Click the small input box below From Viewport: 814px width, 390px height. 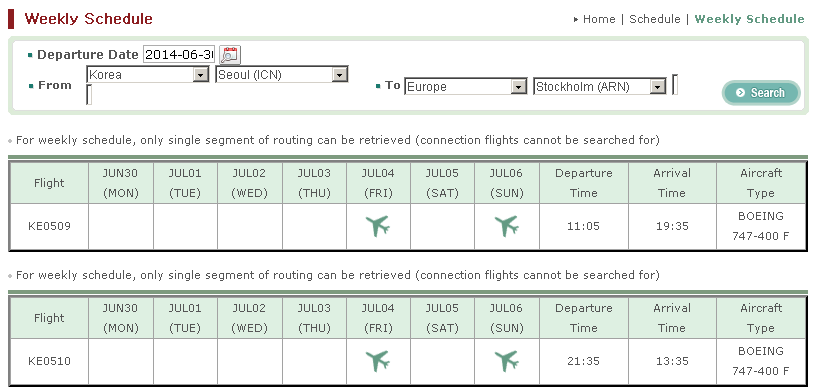tap(89, 95)
